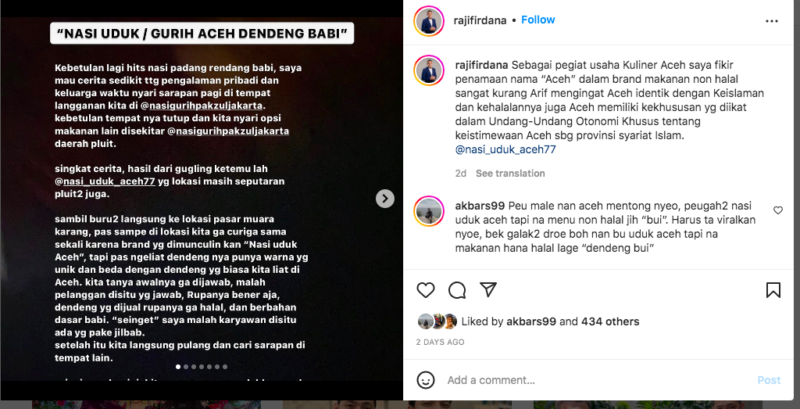Screen dimensions: 800x409
Task: Open the liker avatars beside Liked by
Action: coord(437,321)
